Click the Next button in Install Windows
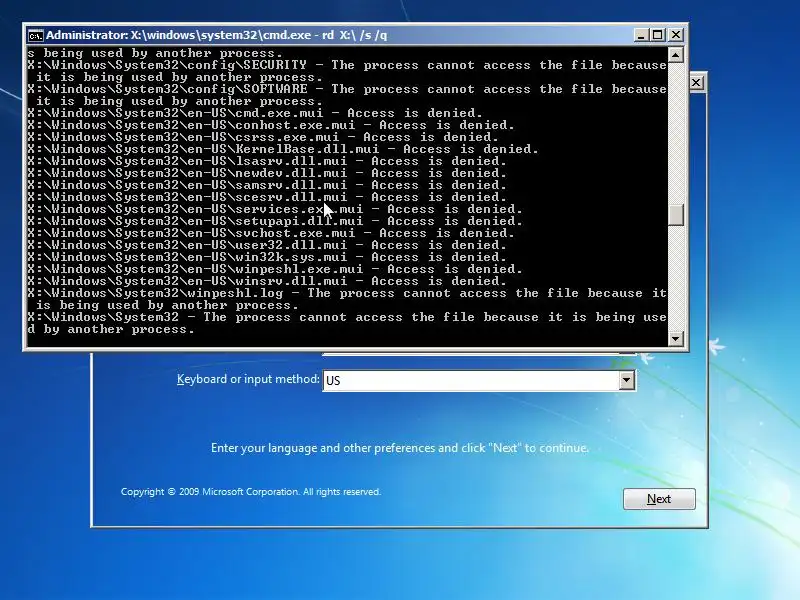 pos(659,498)
